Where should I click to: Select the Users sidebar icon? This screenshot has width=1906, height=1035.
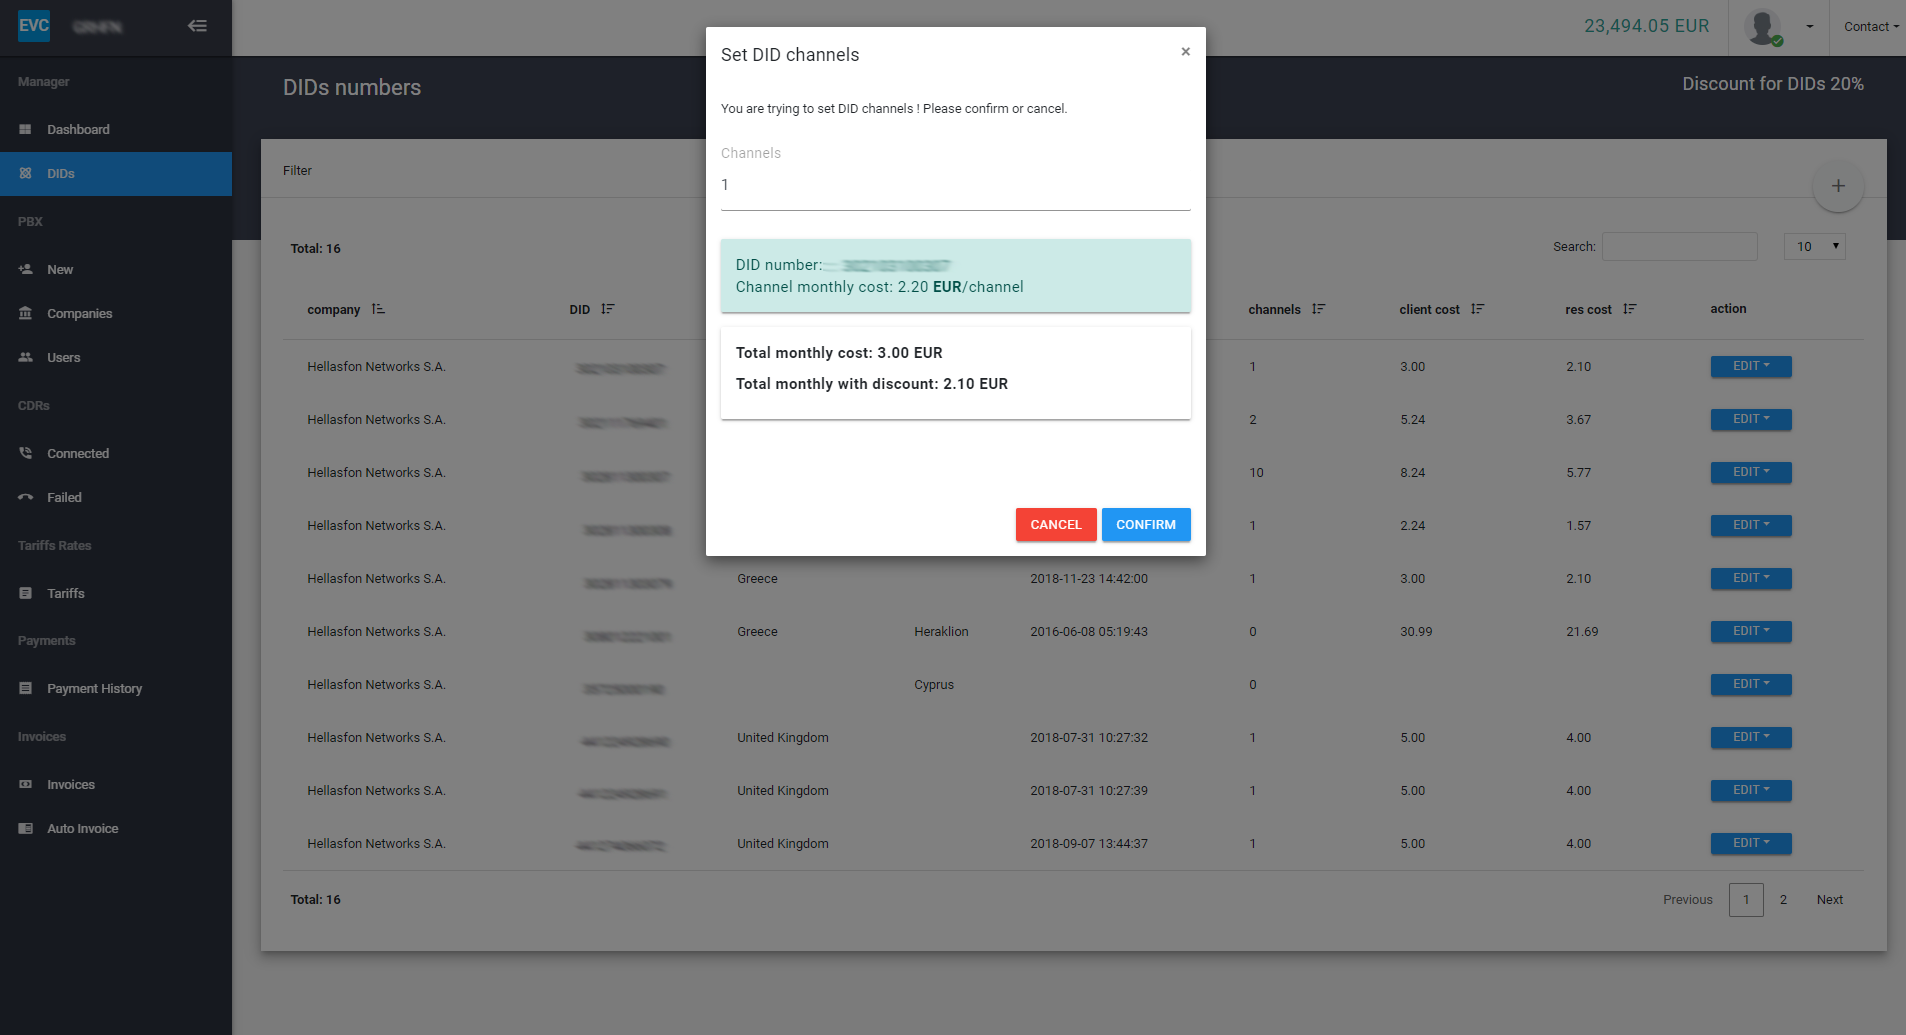(x=27, y=357)
